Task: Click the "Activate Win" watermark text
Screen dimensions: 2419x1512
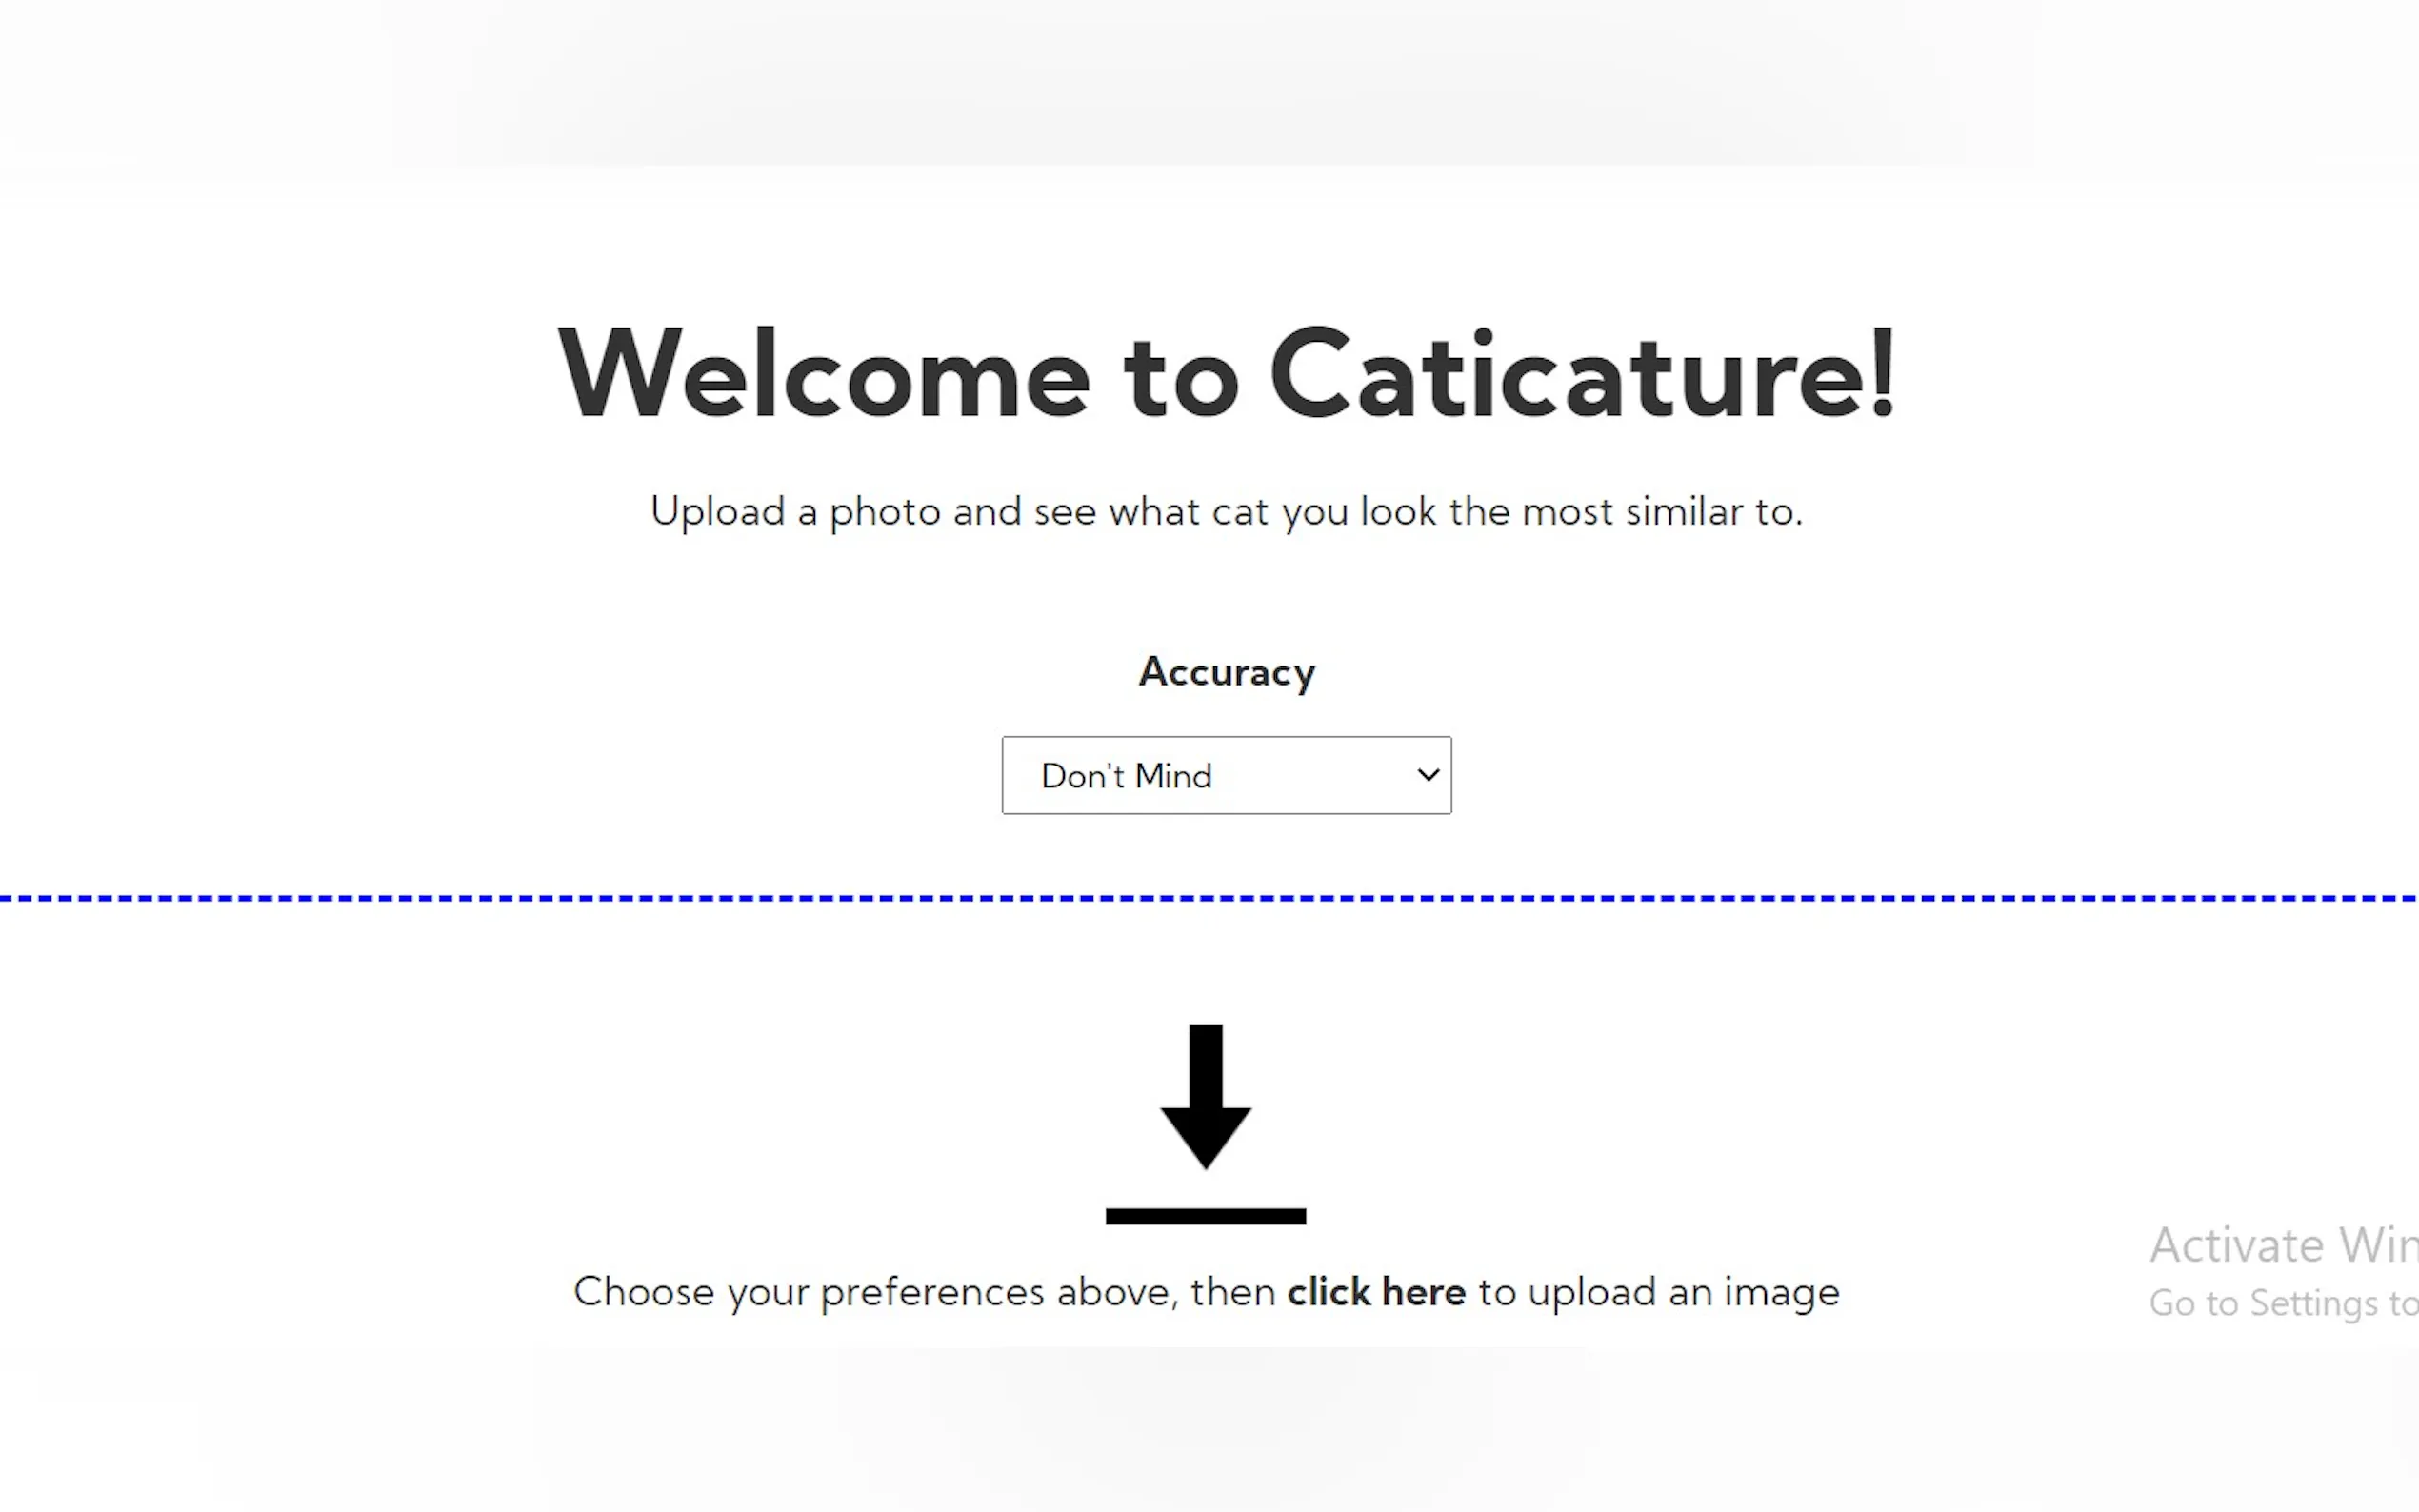Action: point(2283,1246)
